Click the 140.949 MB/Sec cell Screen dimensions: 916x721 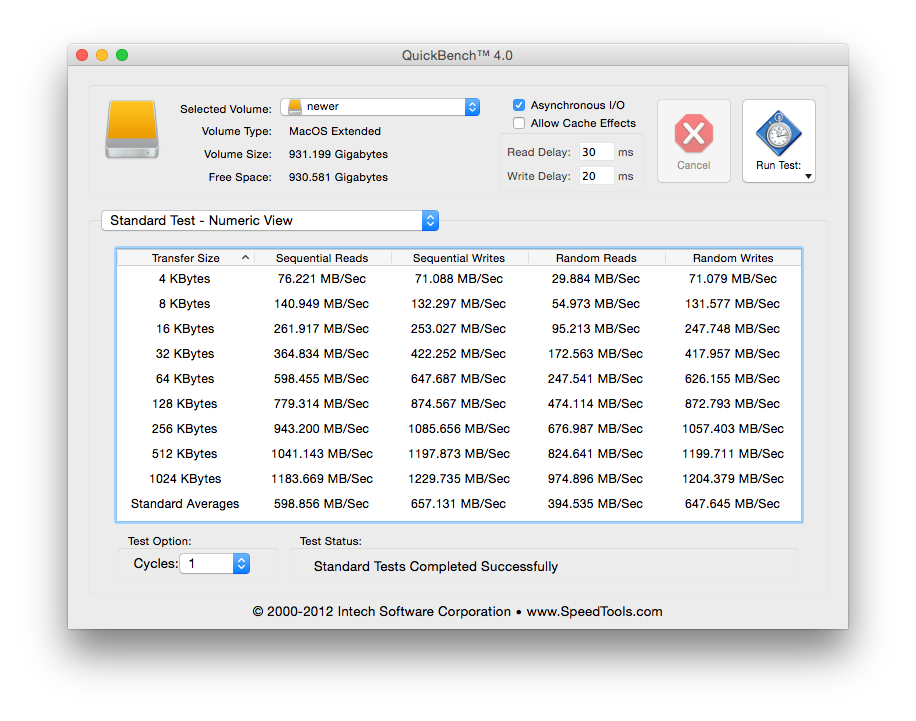click(321, 304)
